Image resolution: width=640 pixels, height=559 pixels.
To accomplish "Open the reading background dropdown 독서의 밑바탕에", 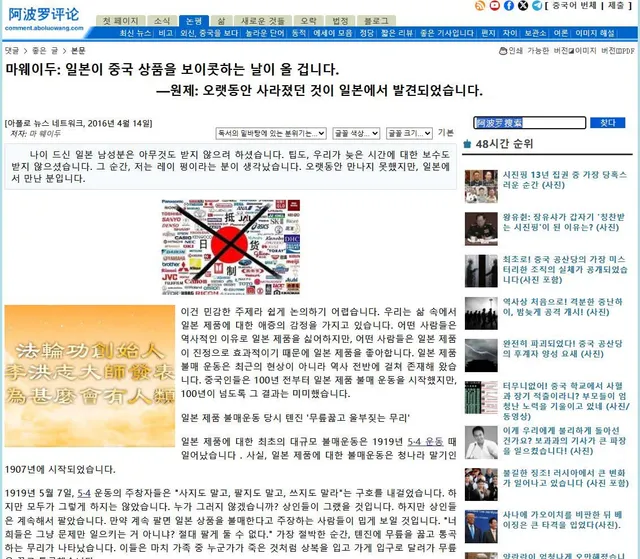I will pyautogui.click(x=271, y=133).
